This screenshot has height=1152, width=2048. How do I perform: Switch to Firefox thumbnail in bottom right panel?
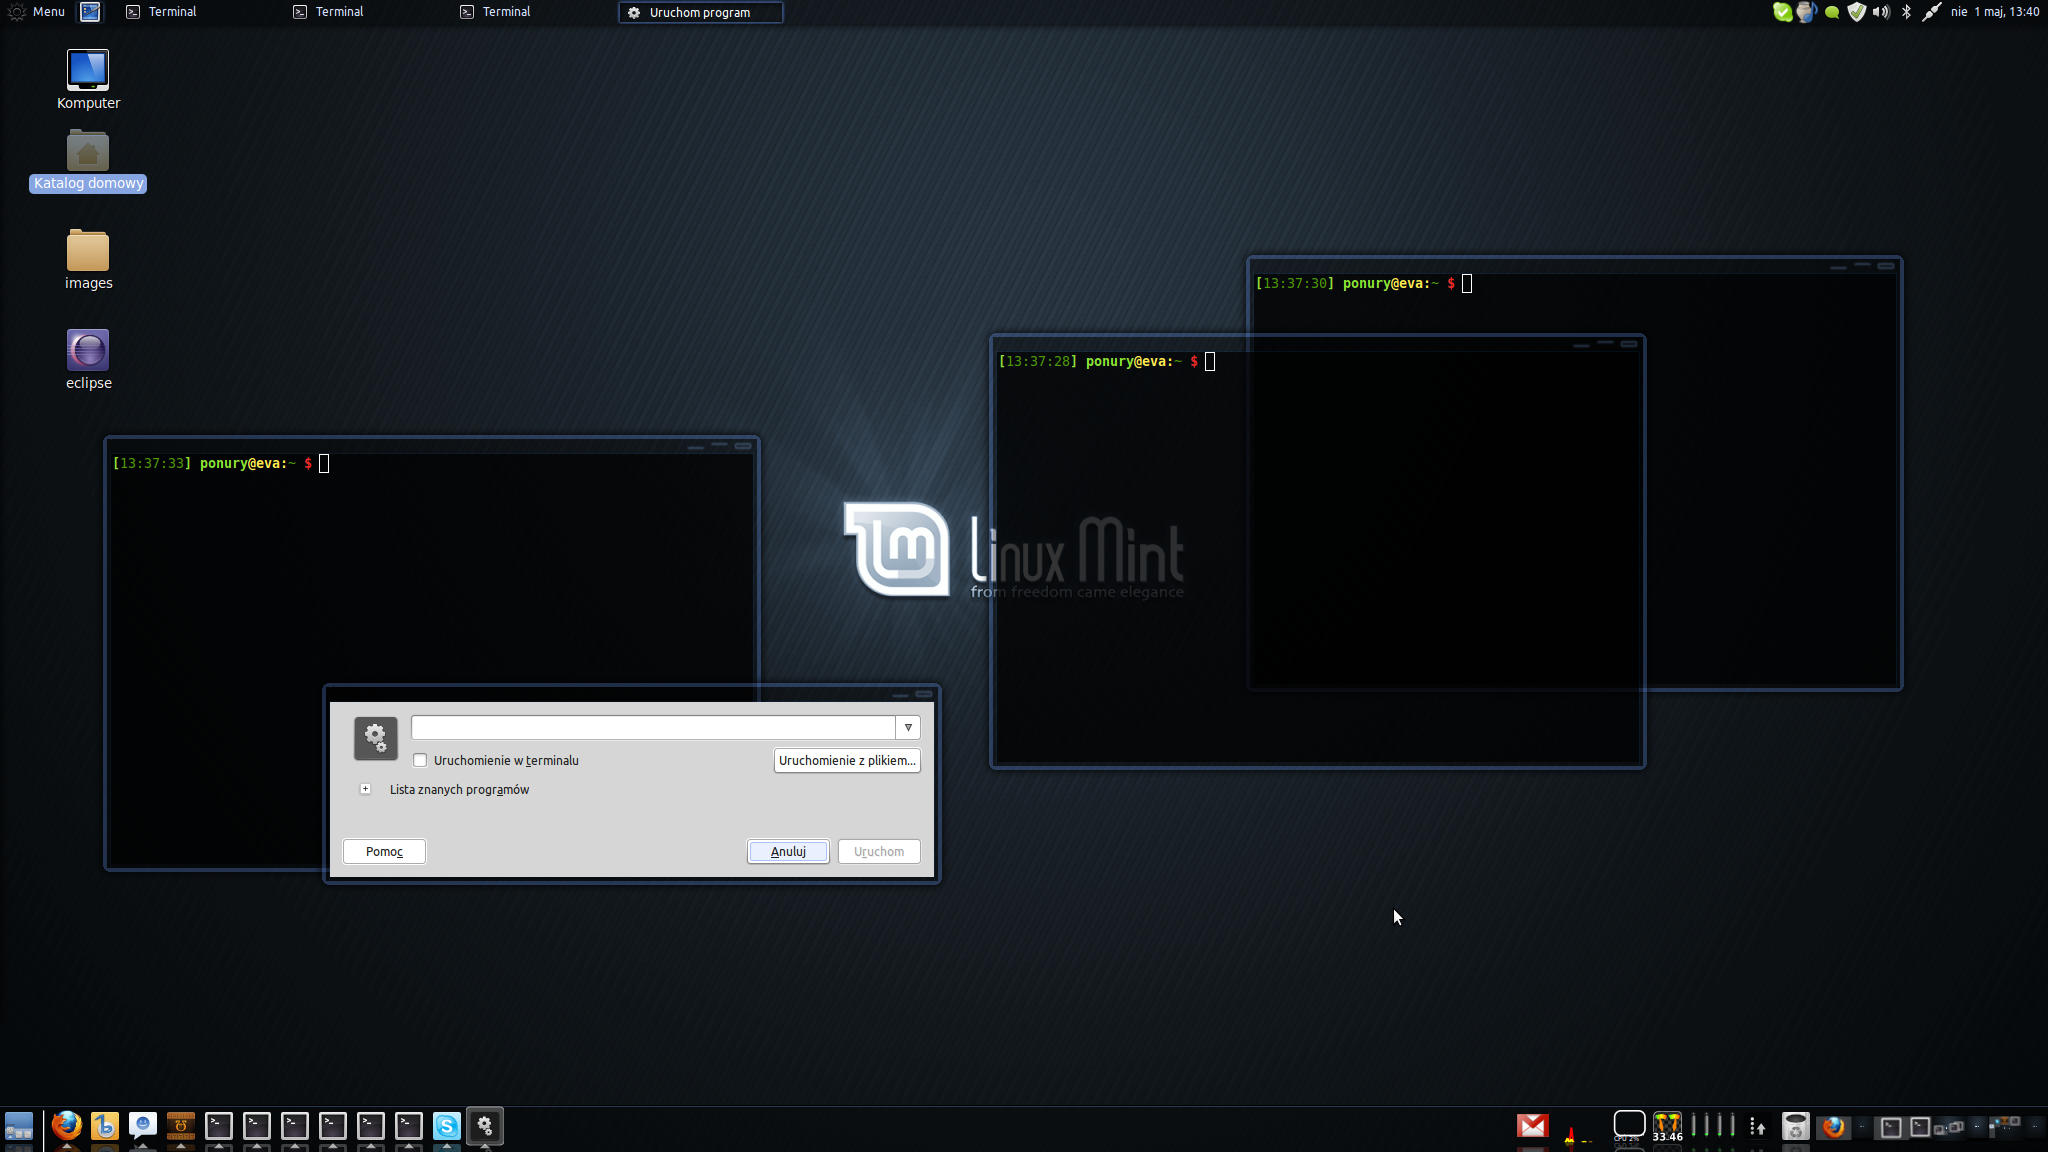click(1833, 1127)
